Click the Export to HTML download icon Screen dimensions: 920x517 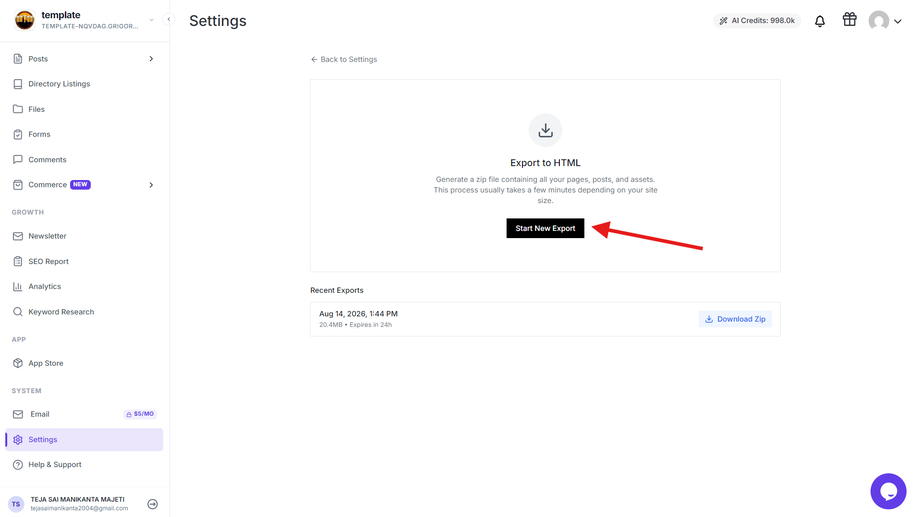(545, 130)
